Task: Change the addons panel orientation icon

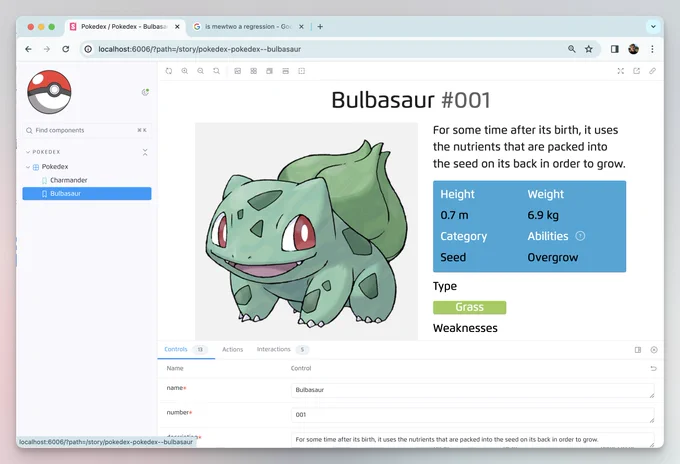Action: [638, 350]
